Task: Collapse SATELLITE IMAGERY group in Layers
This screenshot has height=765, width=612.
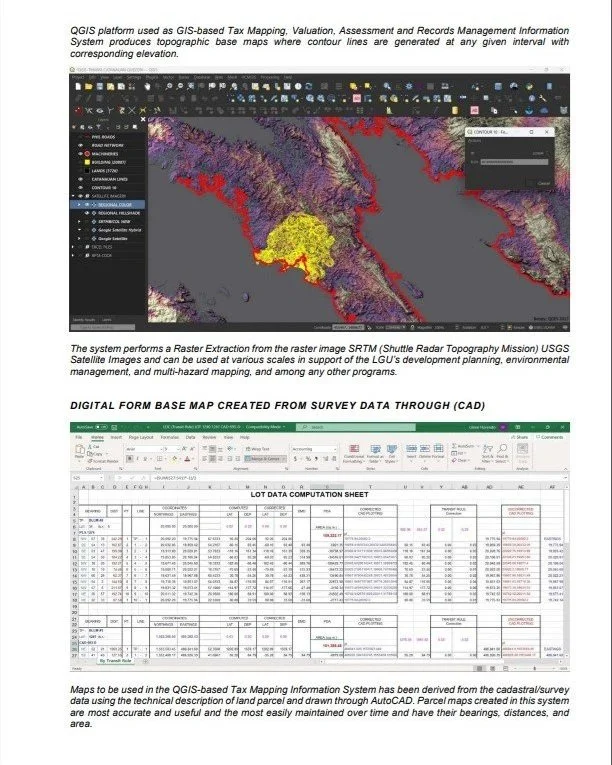Action: click(x=74, y=196)
